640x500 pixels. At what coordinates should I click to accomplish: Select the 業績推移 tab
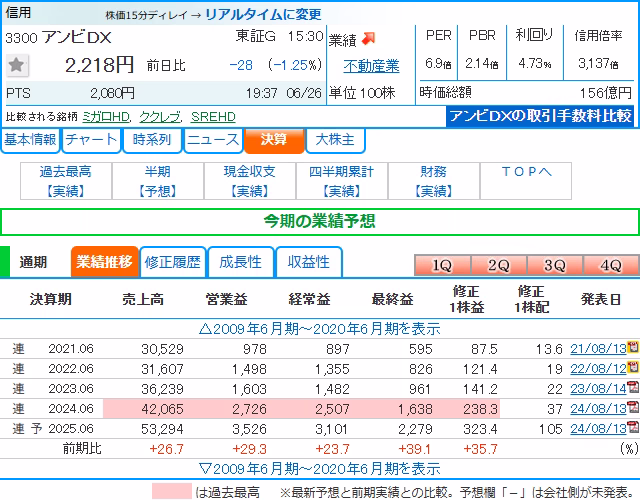(104, 262)
